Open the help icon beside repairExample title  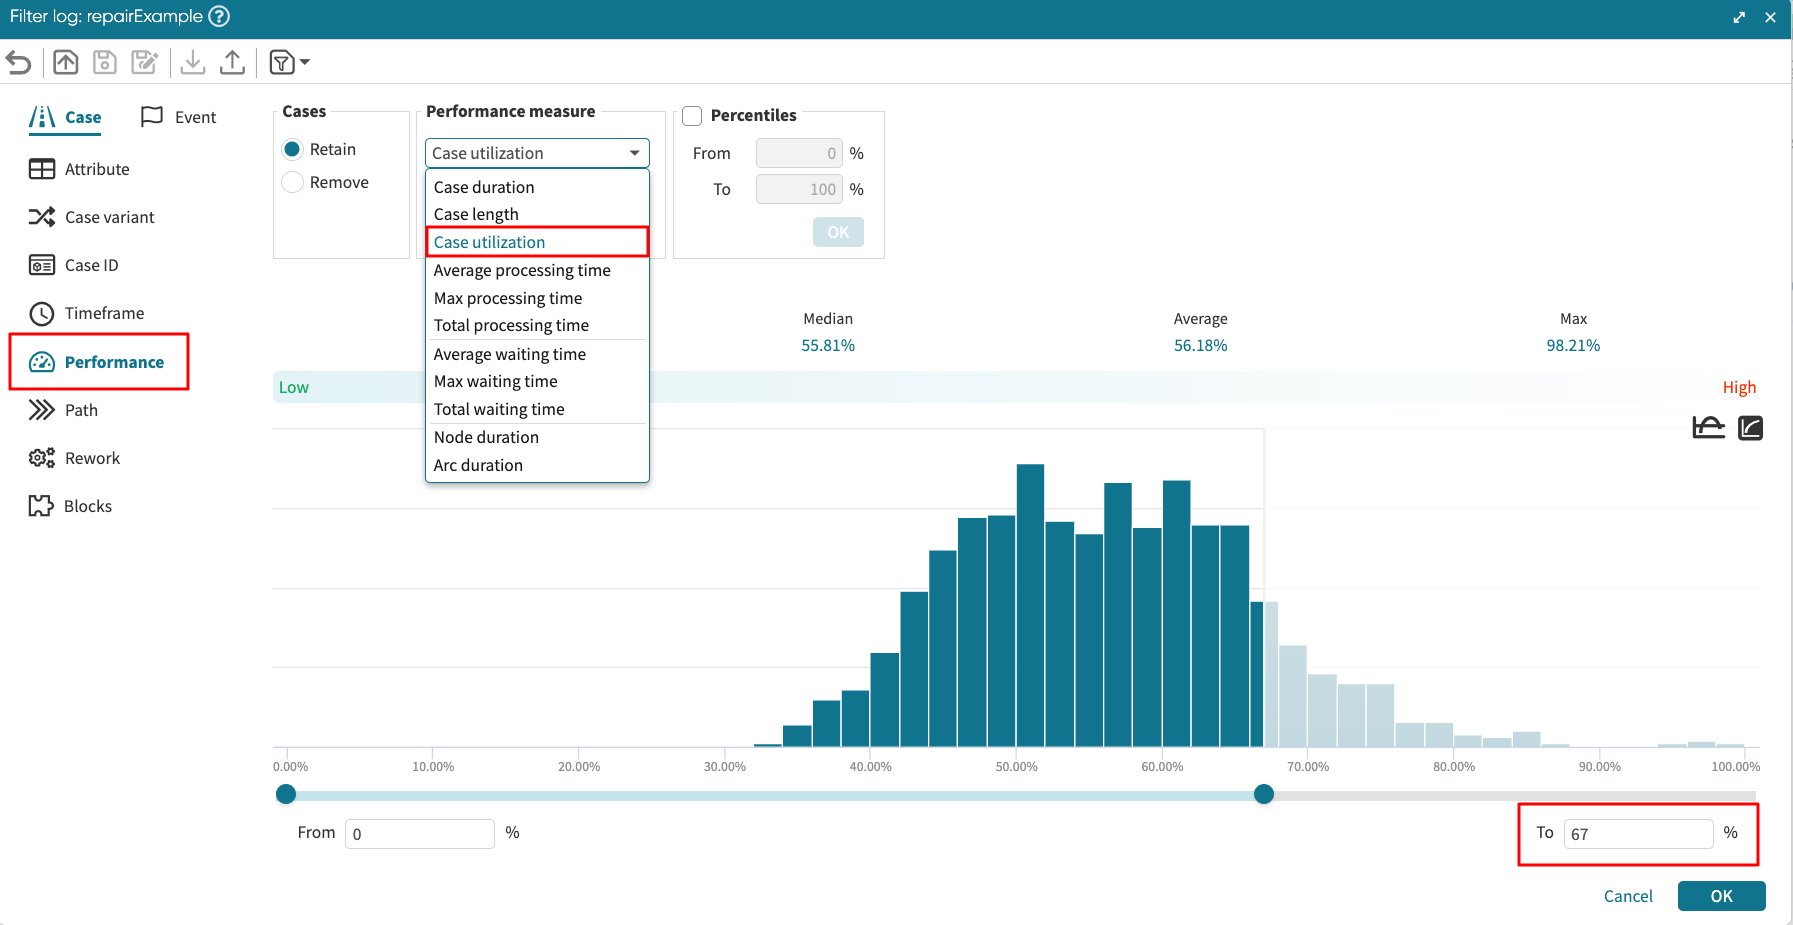click(219, 16)
